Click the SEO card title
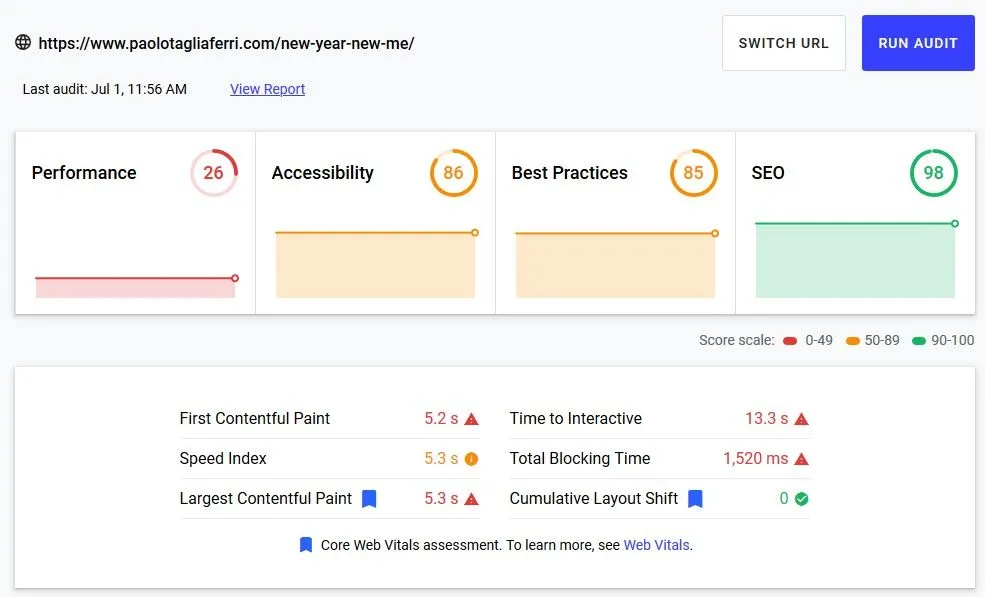Image resolution: width=985 pixels, height=597 pixels. point(768,173)
